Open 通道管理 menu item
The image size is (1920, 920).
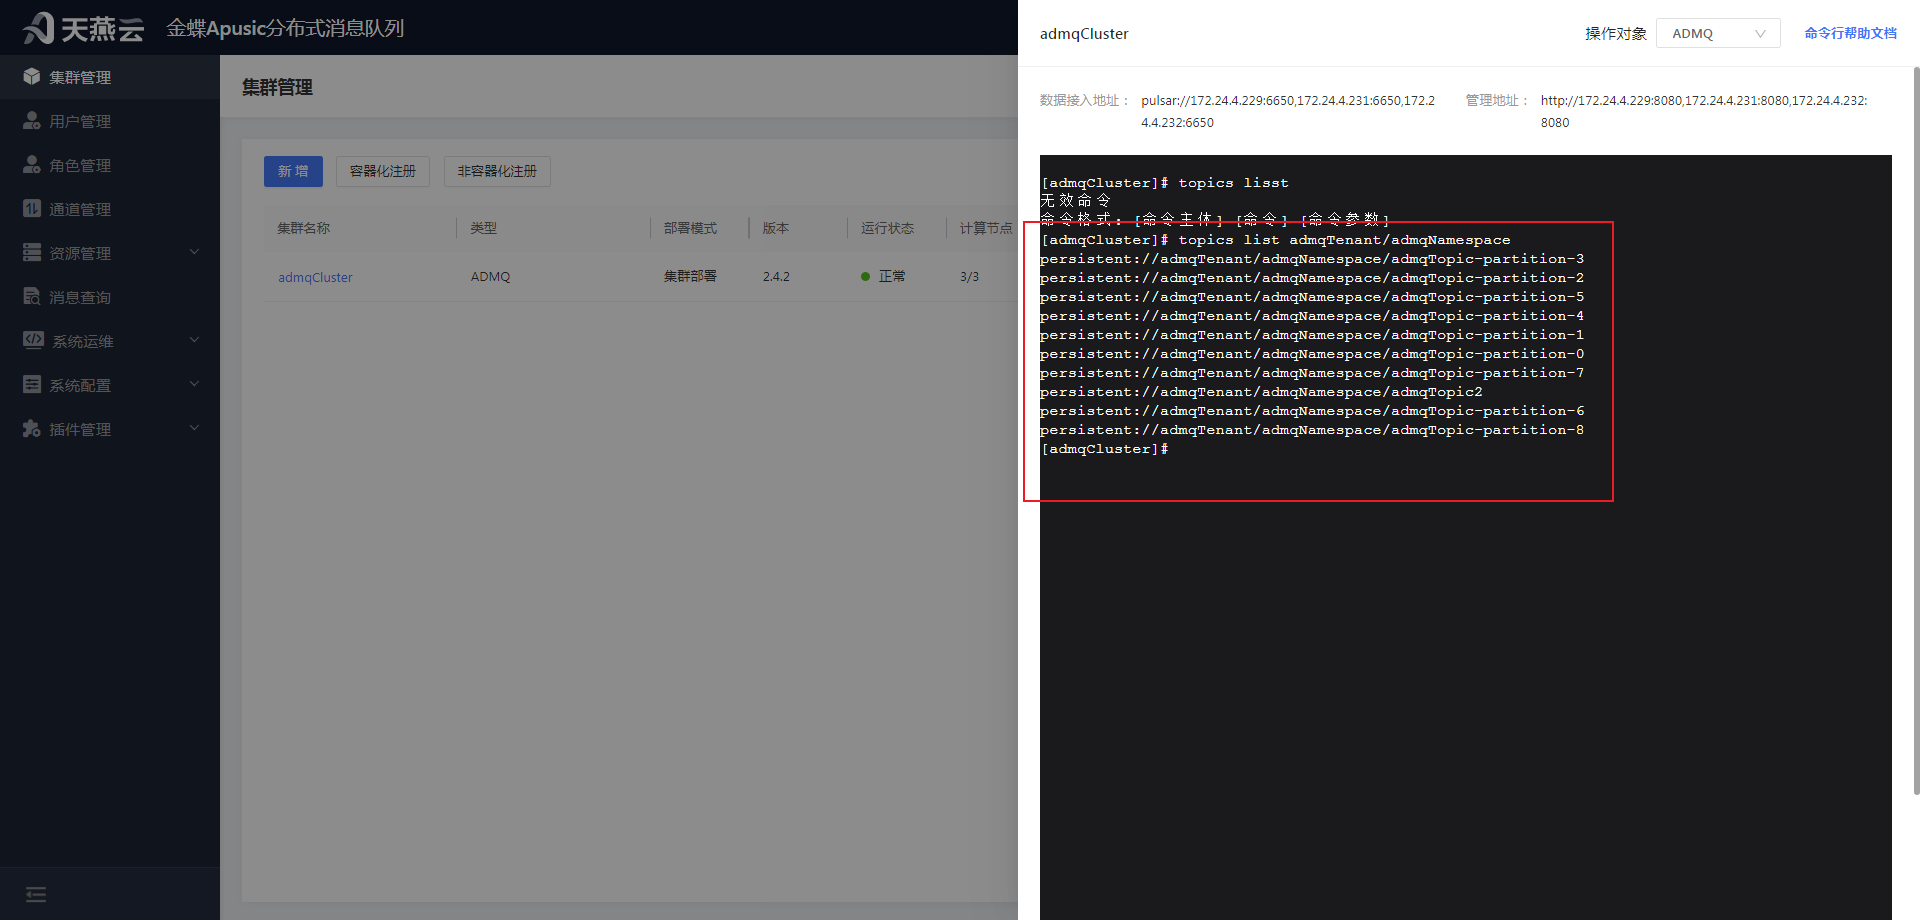click(x=110, y=209)
